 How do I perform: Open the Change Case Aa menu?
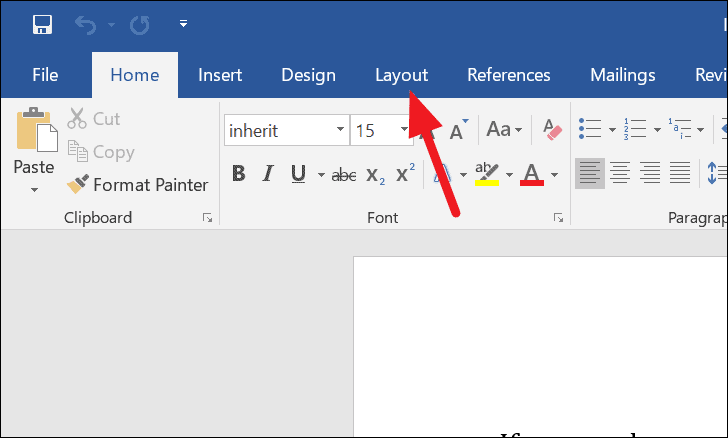[504, 130]
